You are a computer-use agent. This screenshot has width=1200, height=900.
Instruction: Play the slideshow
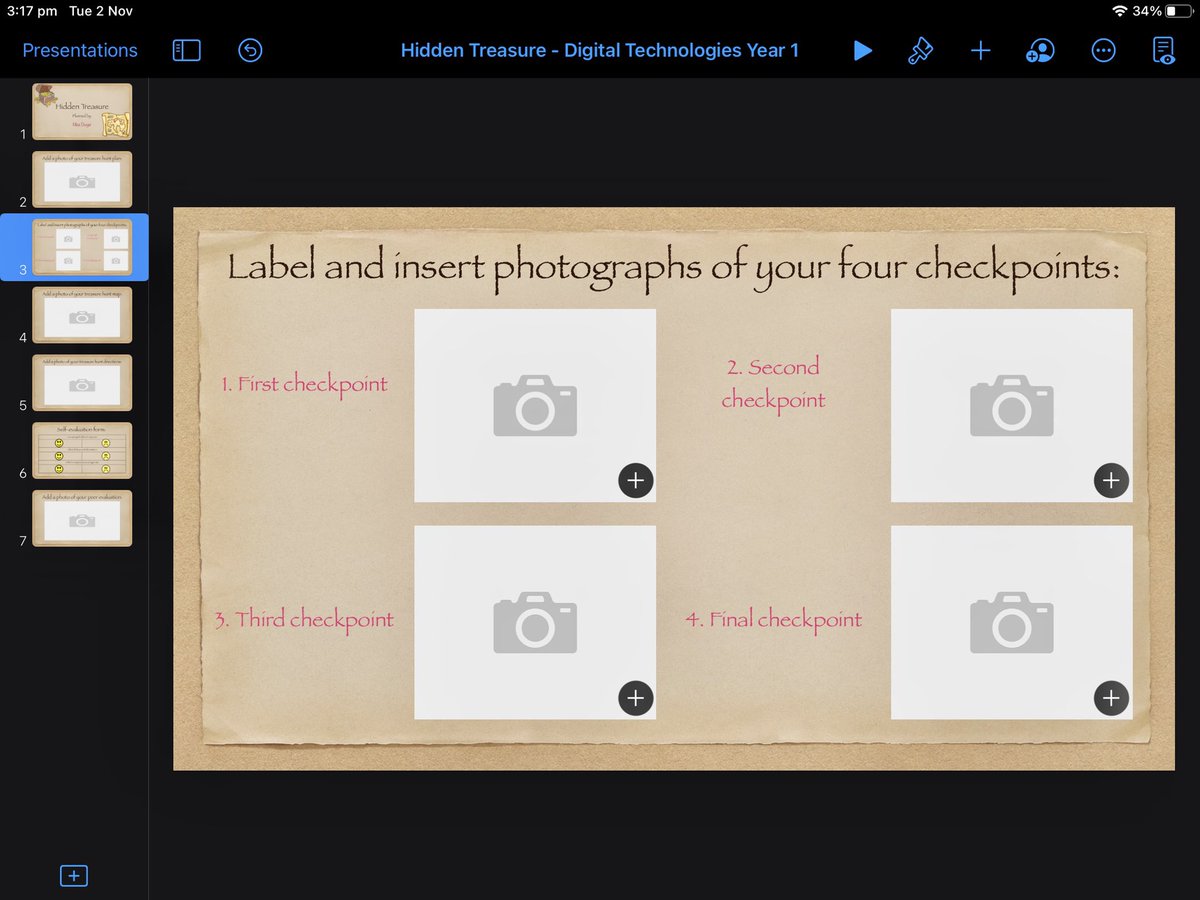(862, 50)
